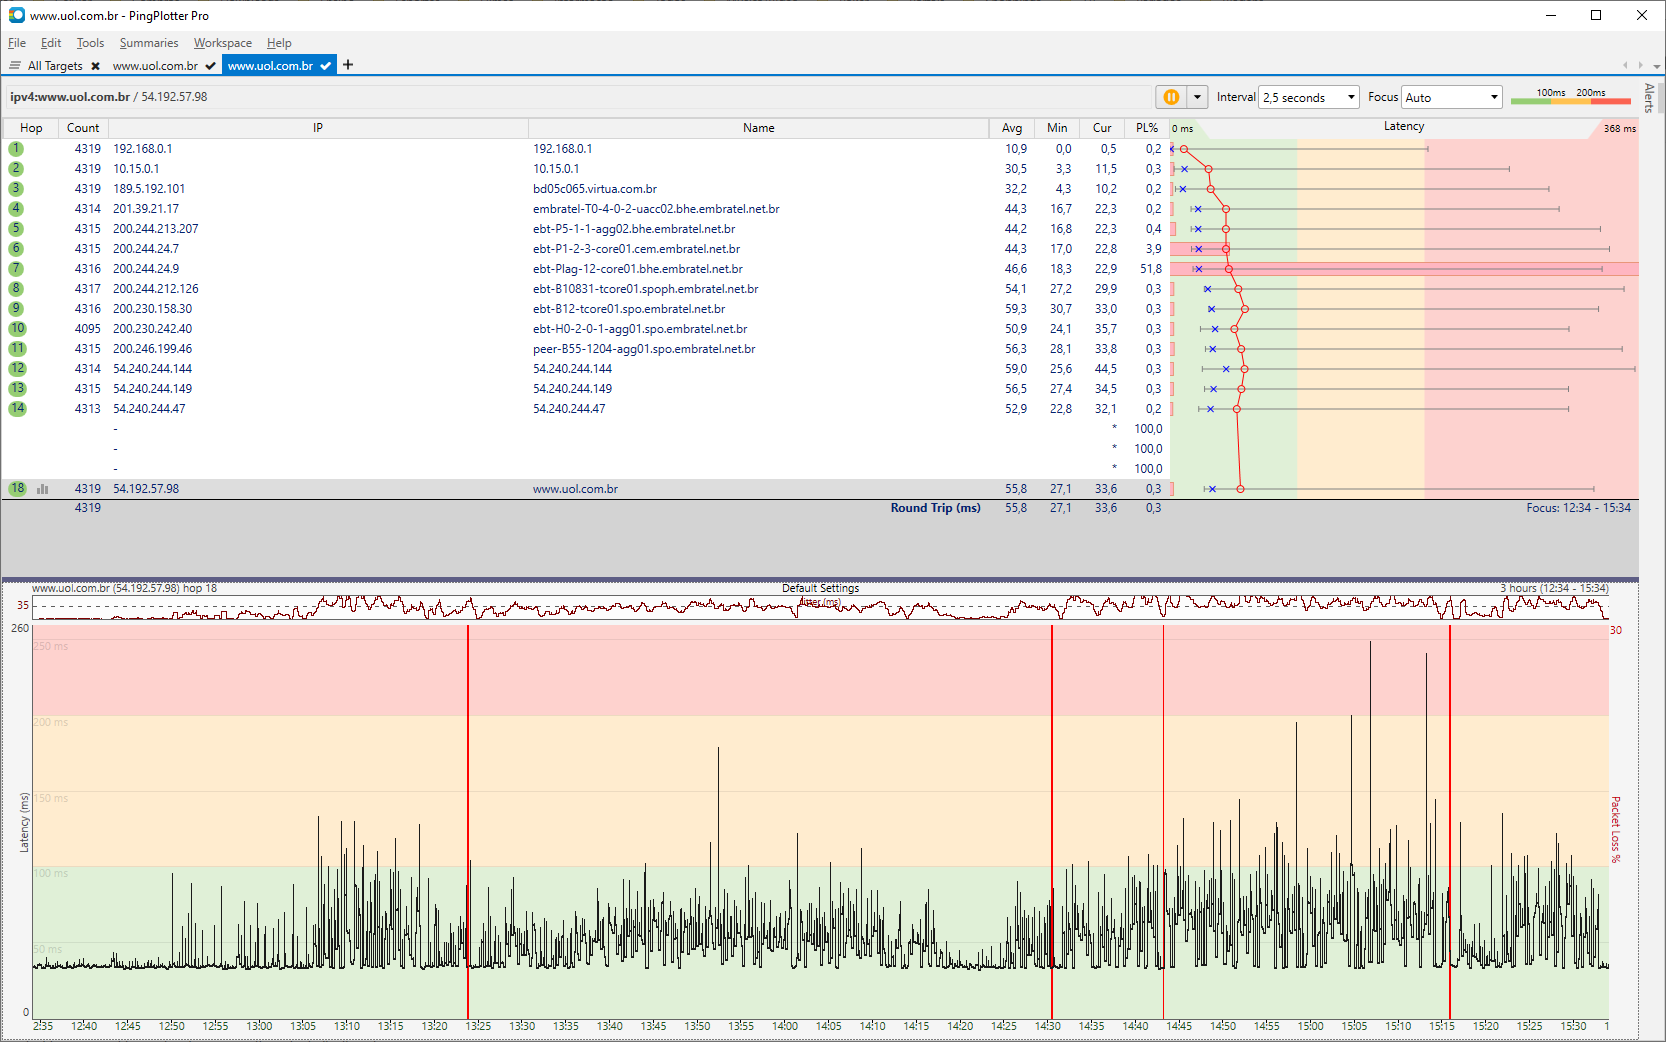Click the scroll tabs right arrow icon
This screenshot has width=1666, height=1042.
coord(1640,66)
